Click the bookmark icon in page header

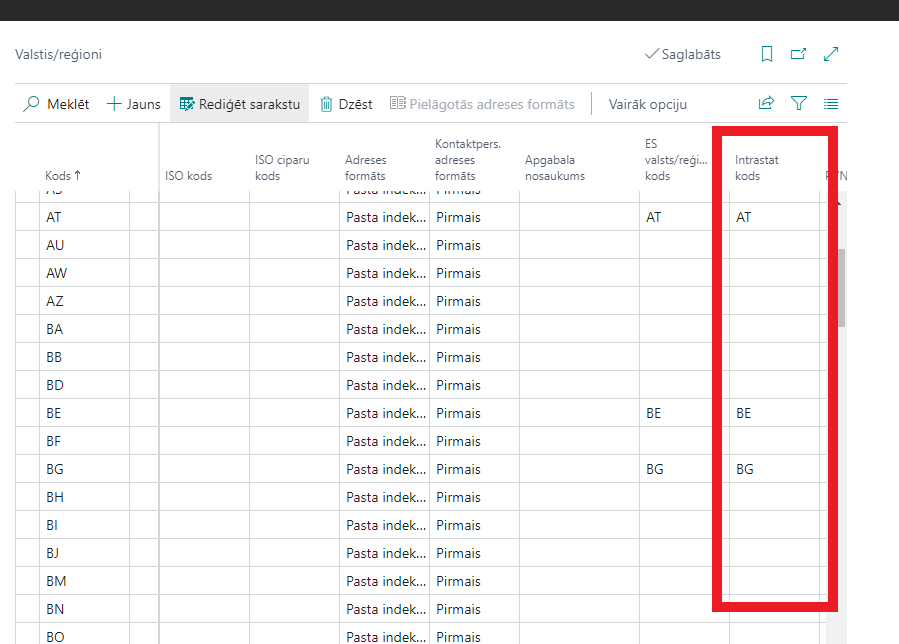(767, 54)
